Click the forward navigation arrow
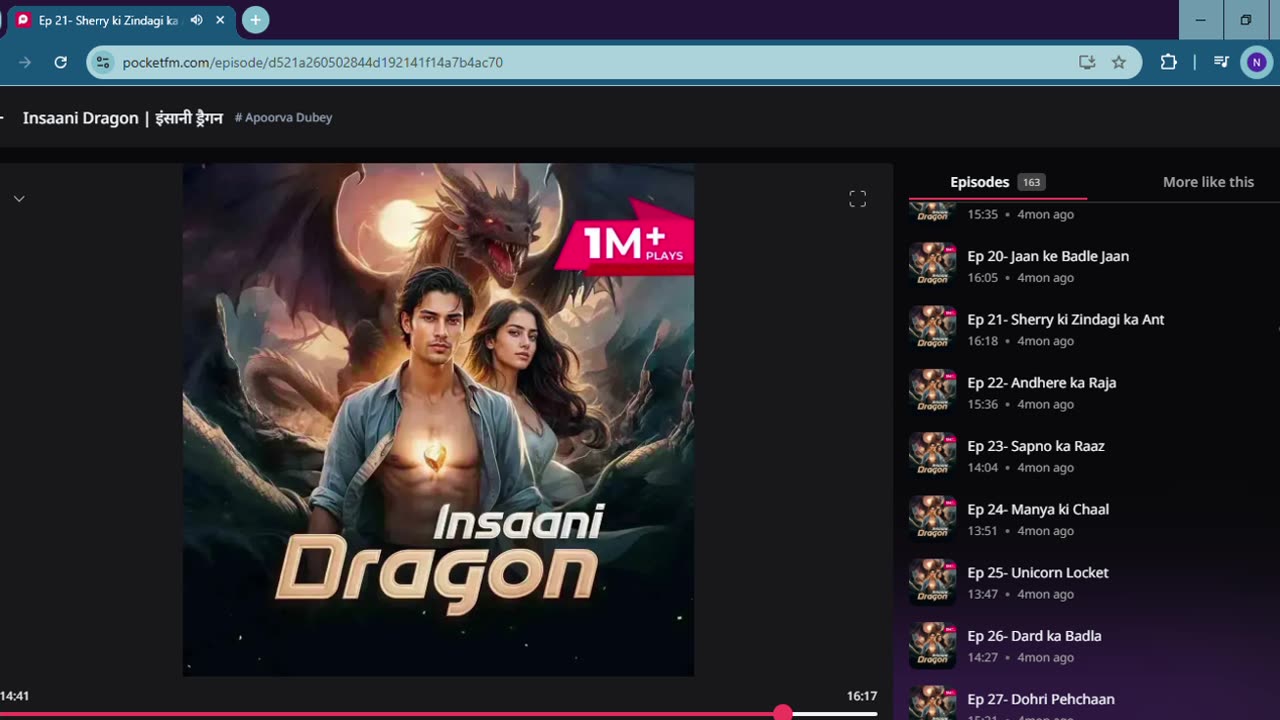The width and height of the screenshot is (1280, 720). tap(25, 62)
